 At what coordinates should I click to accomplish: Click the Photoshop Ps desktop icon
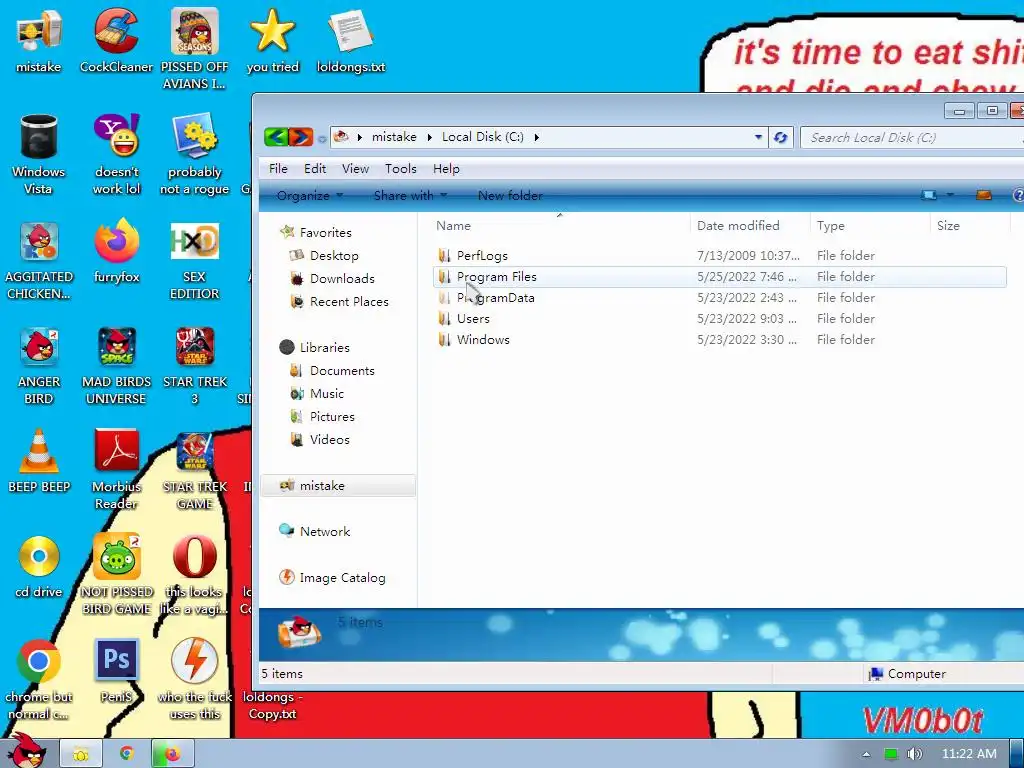(x=116, y=671)
